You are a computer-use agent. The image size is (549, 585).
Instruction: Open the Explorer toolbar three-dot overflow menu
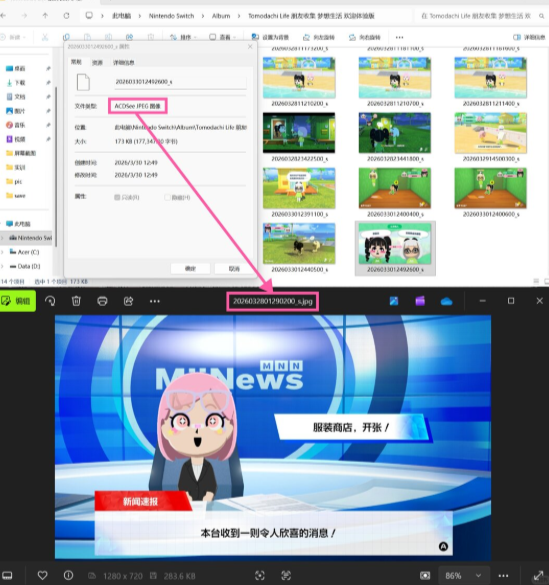pyautogui.click(x=399, y=37)
